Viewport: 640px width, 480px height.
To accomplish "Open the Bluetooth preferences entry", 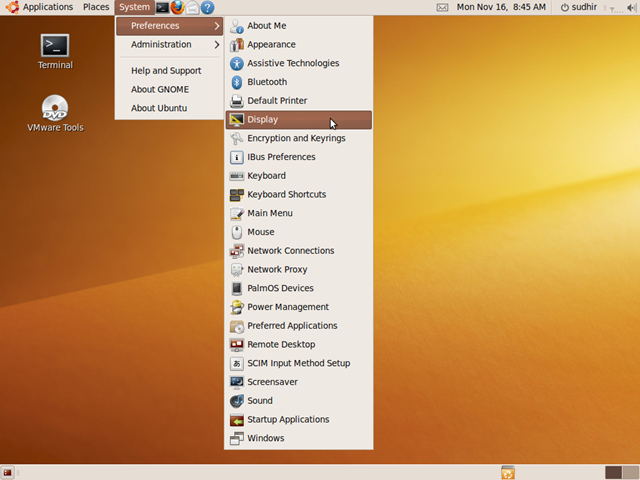I will click(x=267, y=82).
